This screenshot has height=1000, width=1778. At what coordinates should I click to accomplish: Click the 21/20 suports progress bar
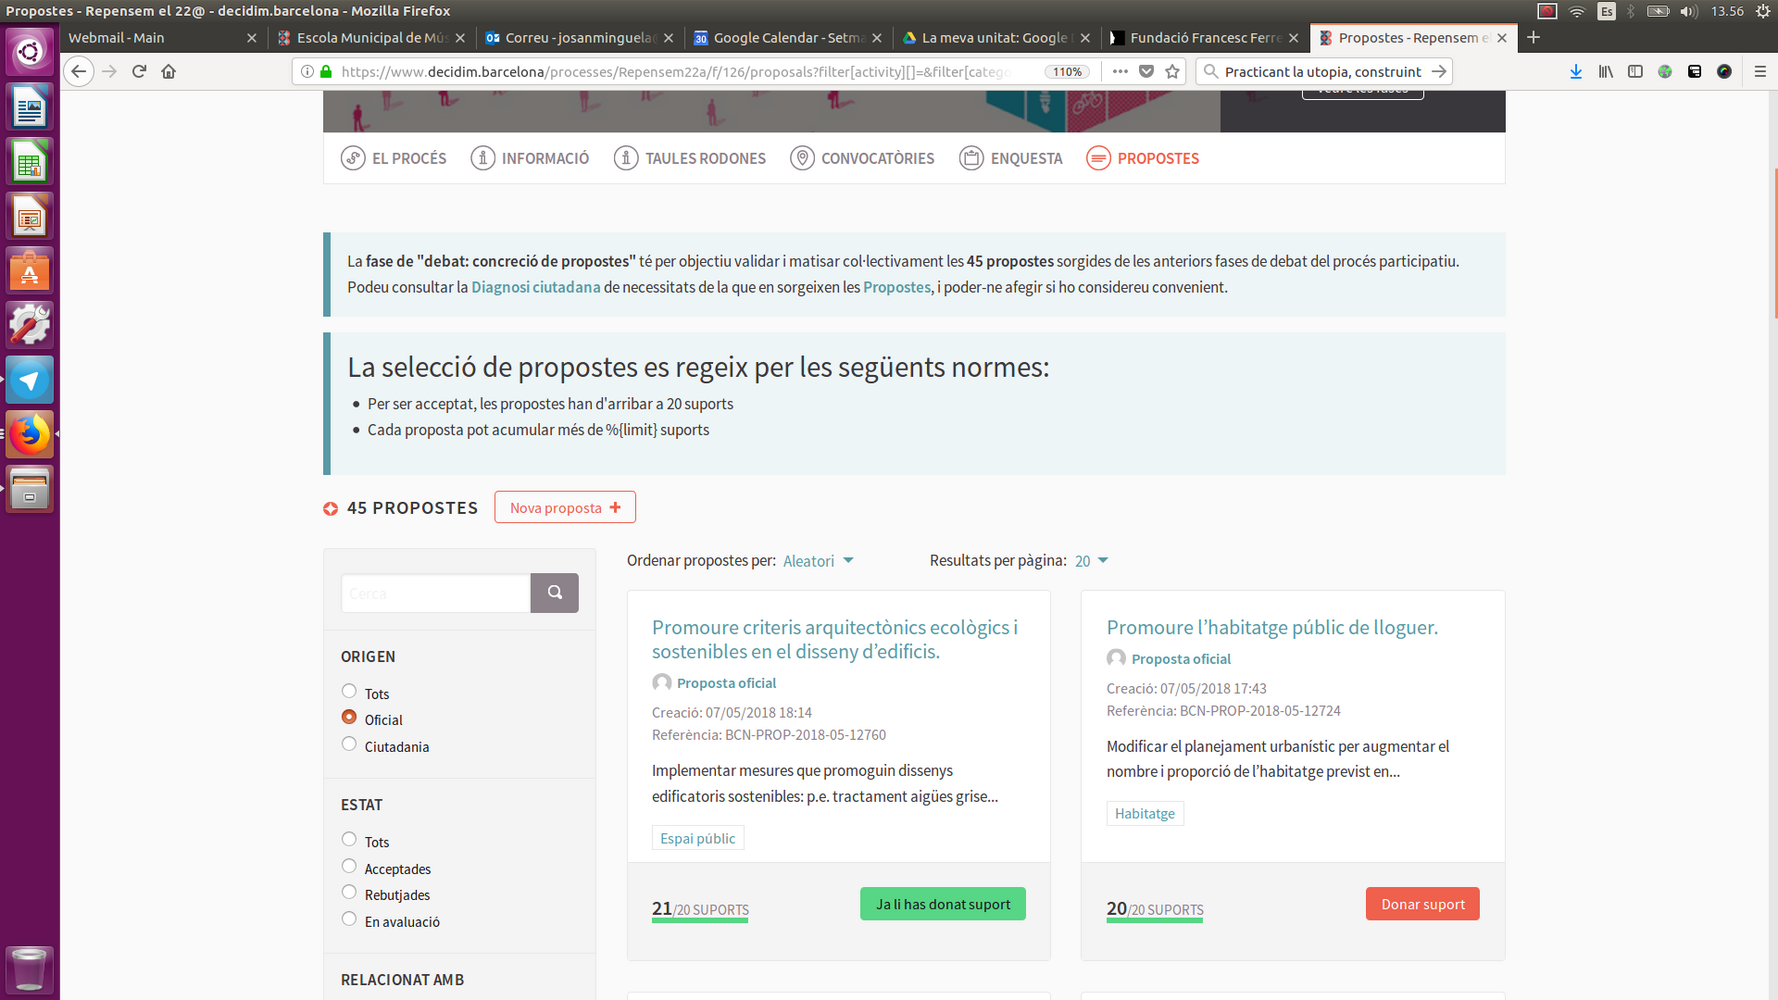(x=700, y=919)
